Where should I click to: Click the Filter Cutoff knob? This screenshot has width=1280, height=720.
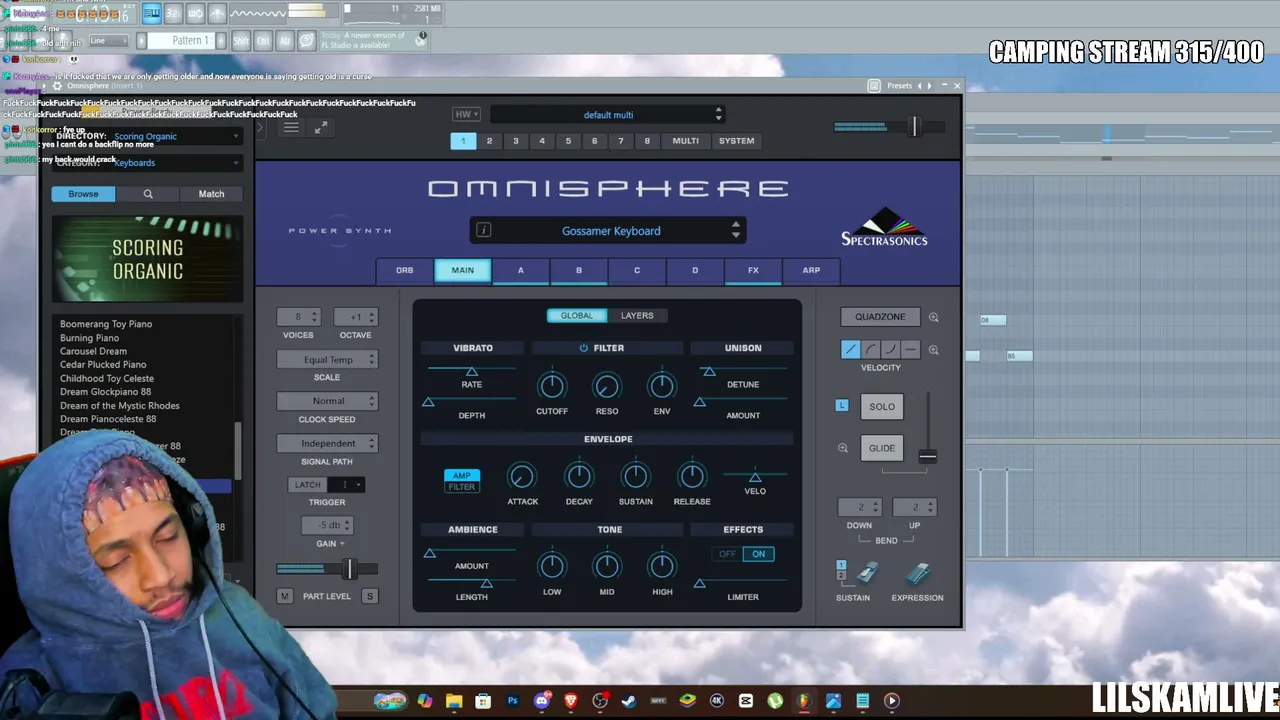[x=552, y=386]
